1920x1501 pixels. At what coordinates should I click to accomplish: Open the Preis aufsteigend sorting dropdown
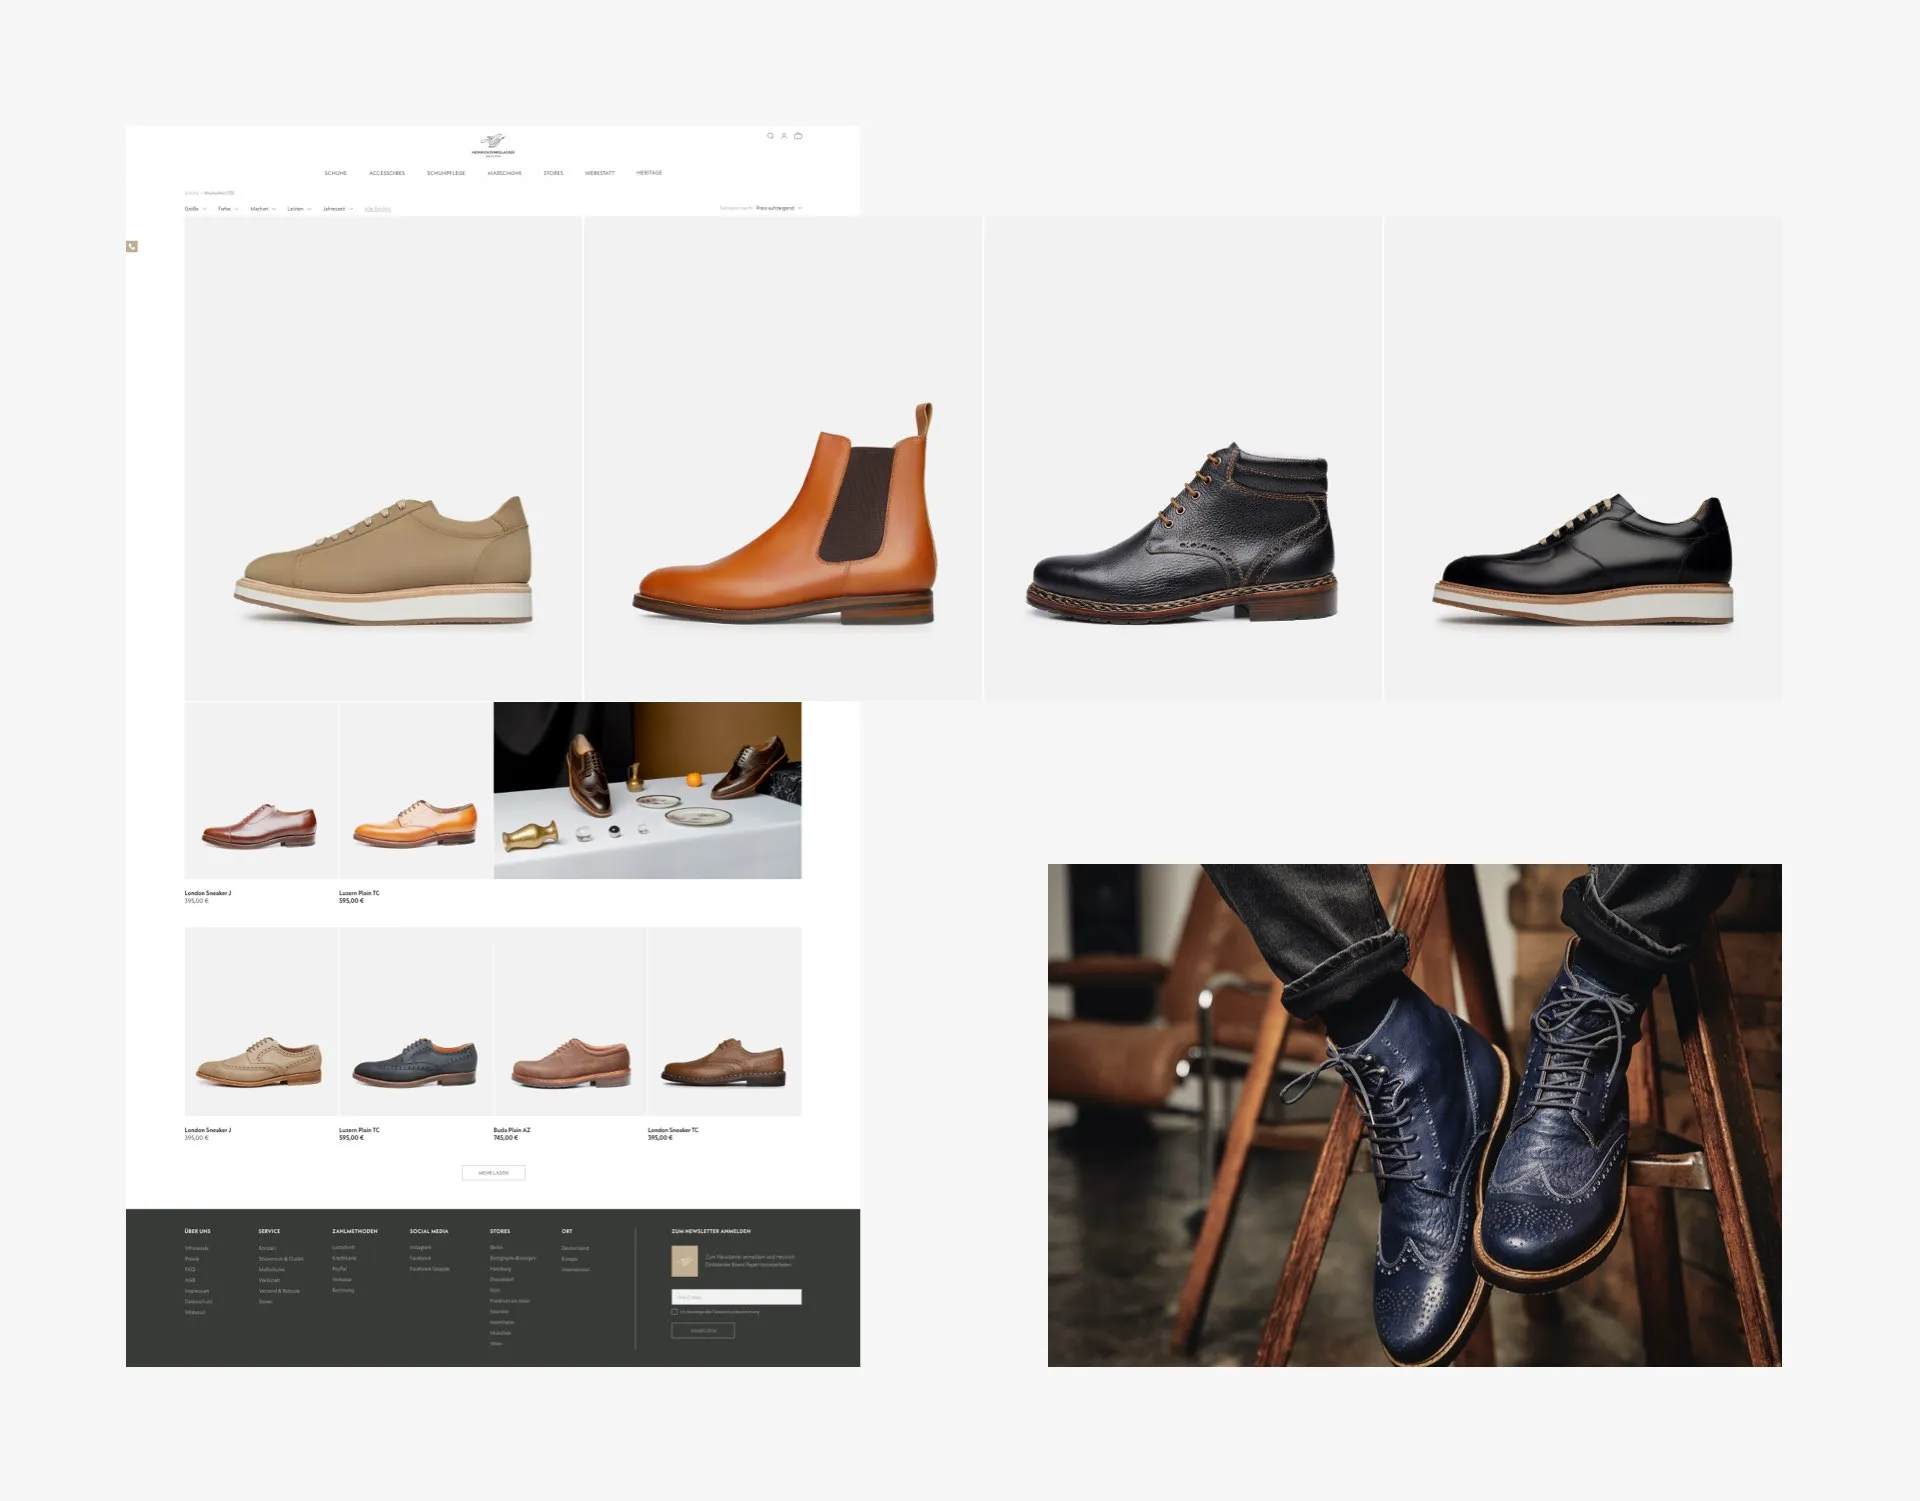[x=777, y=208]
